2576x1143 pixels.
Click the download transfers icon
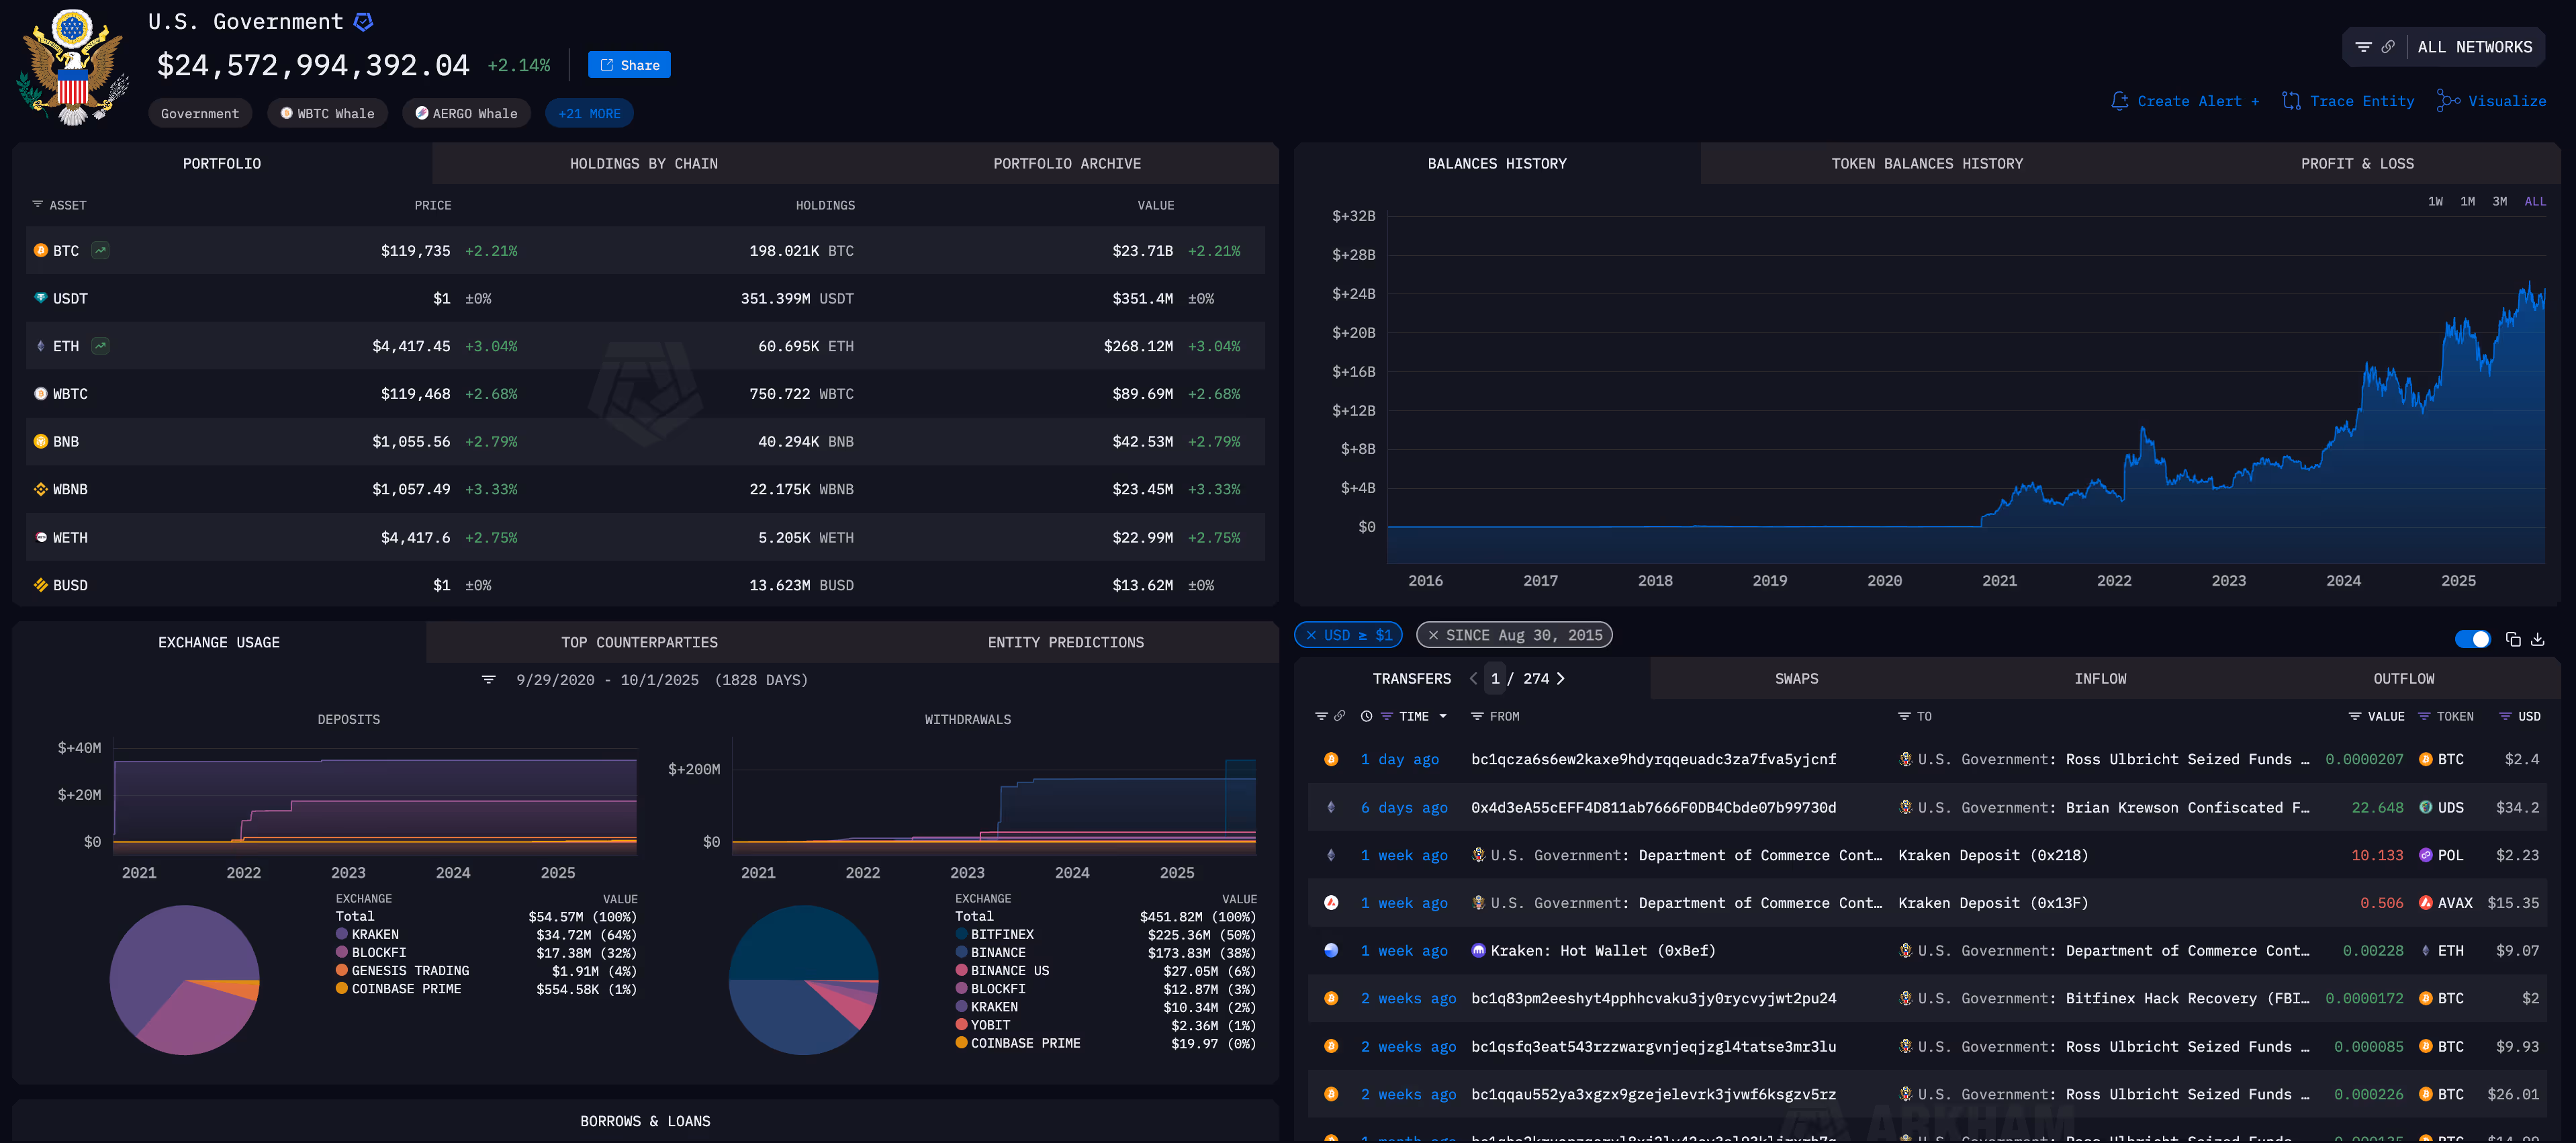(x=2537, y=639)
